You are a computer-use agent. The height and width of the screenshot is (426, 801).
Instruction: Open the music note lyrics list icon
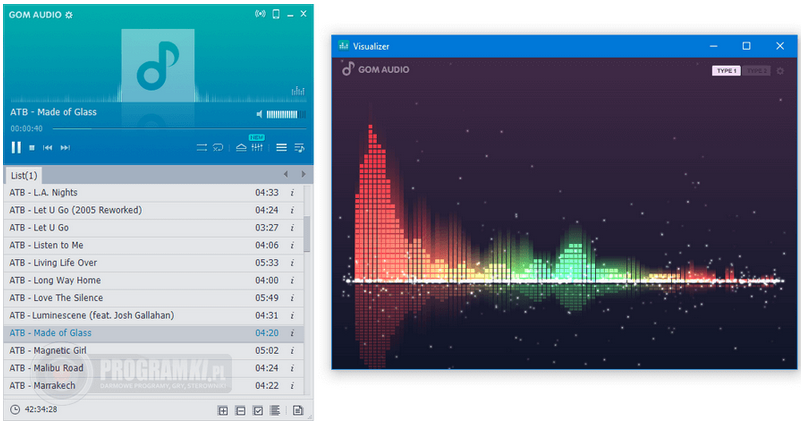[299, 148]
